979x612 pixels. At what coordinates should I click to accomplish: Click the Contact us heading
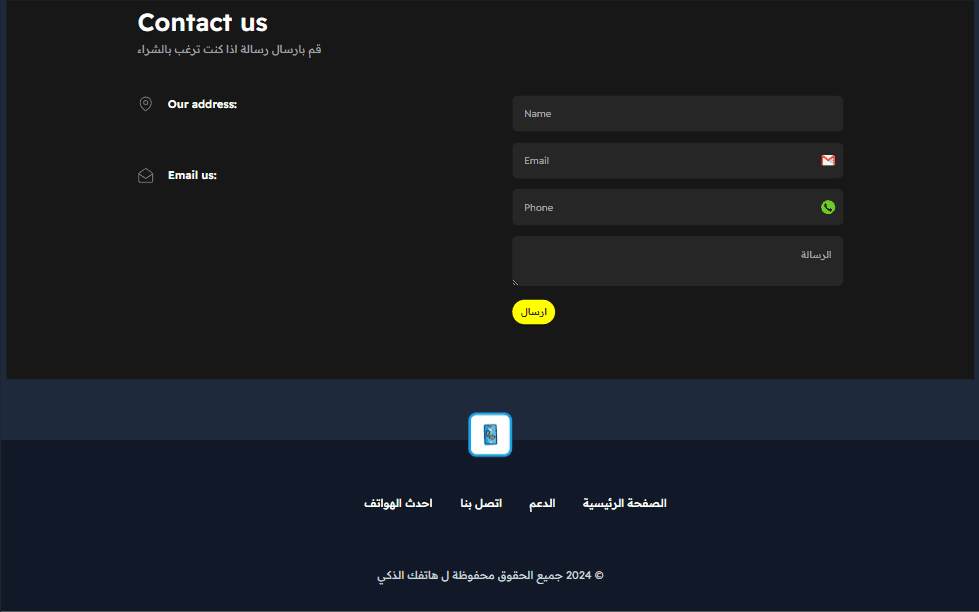202,22
